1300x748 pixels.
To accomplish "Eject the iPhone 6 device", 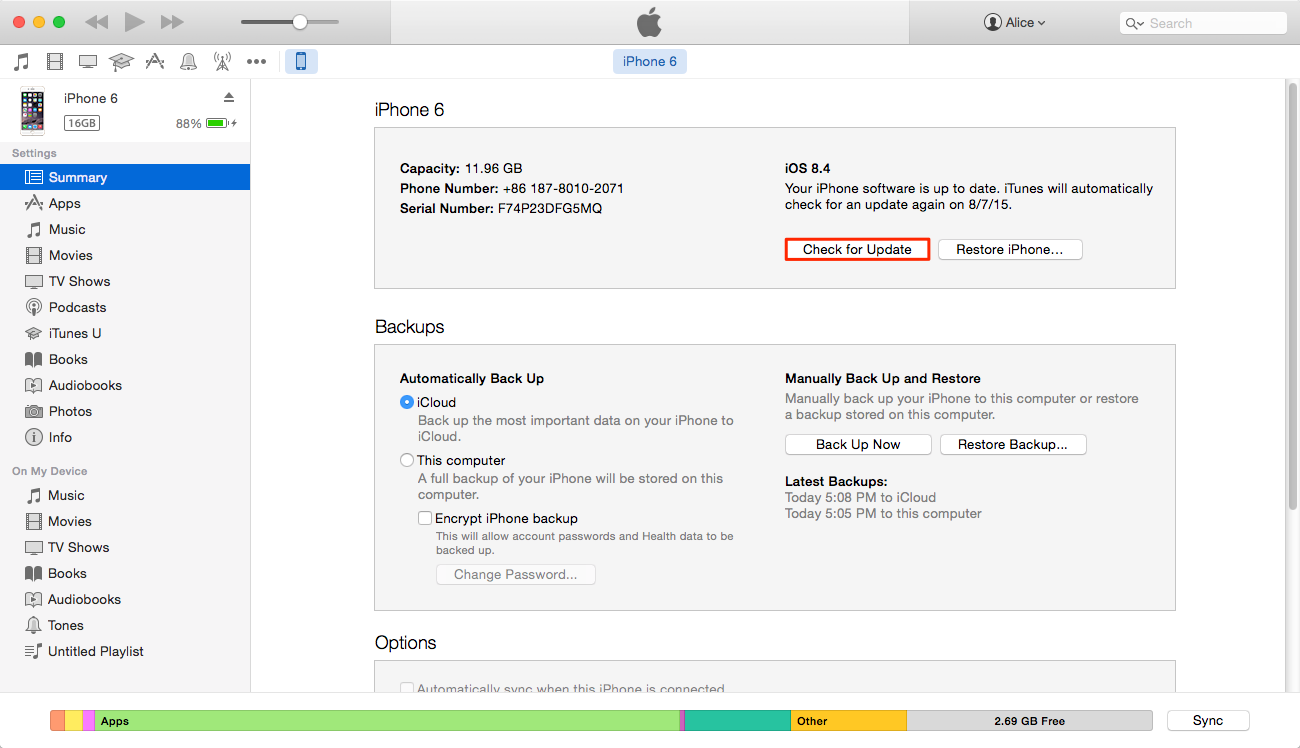I will tap(229, 98).
